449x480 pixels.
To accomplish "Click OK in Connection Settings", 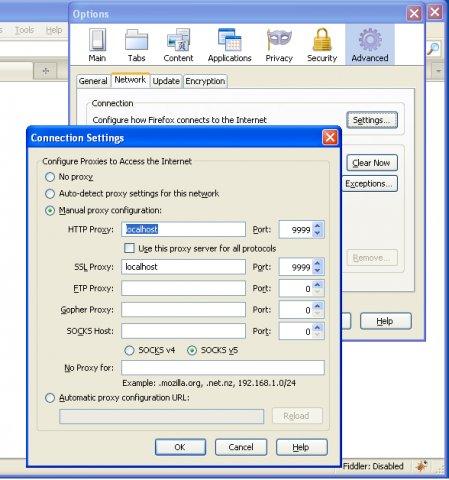I will (180, 447).
